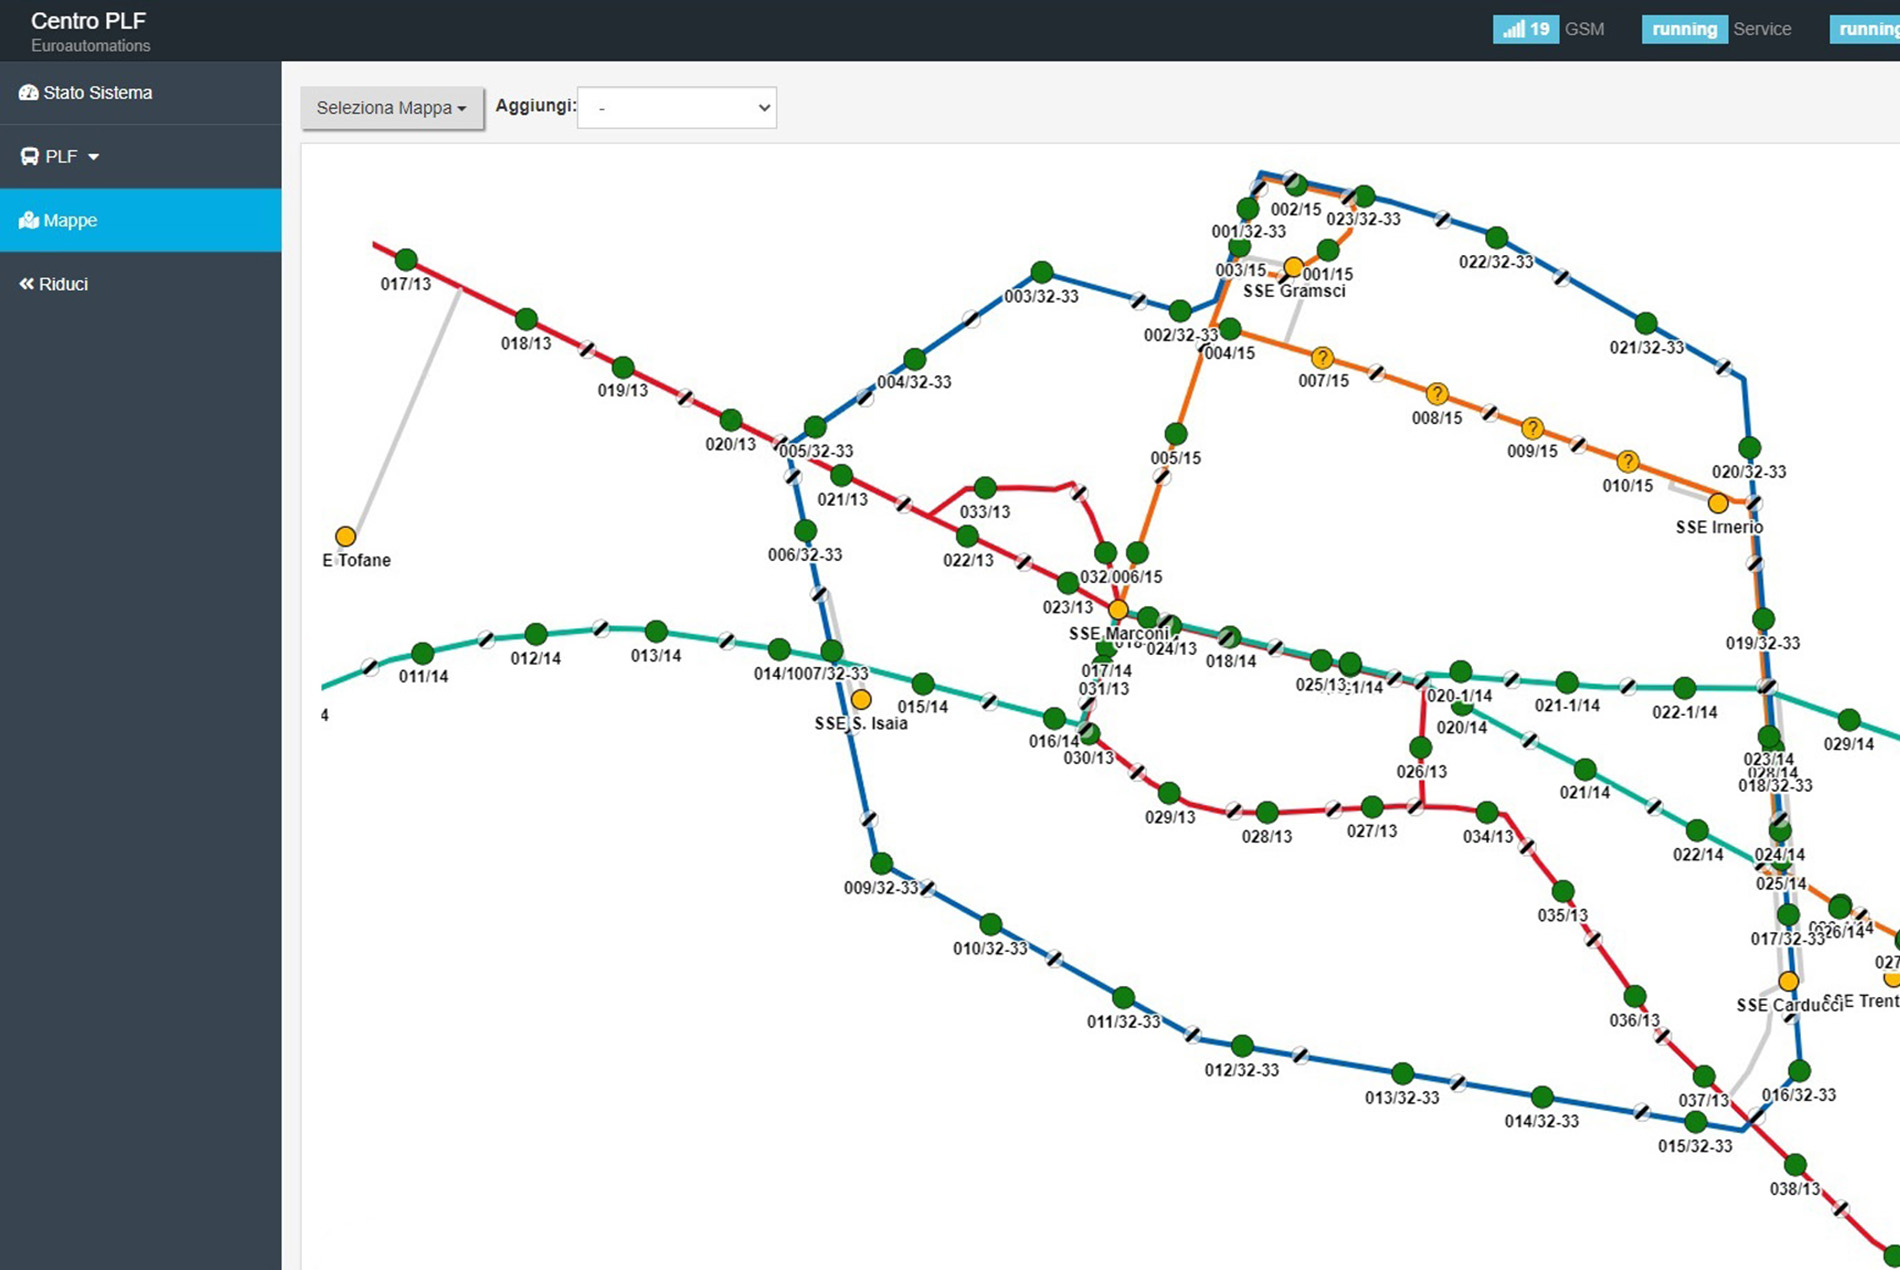
Task: Click the Centro PLF title
Action: tap(88, 21)
